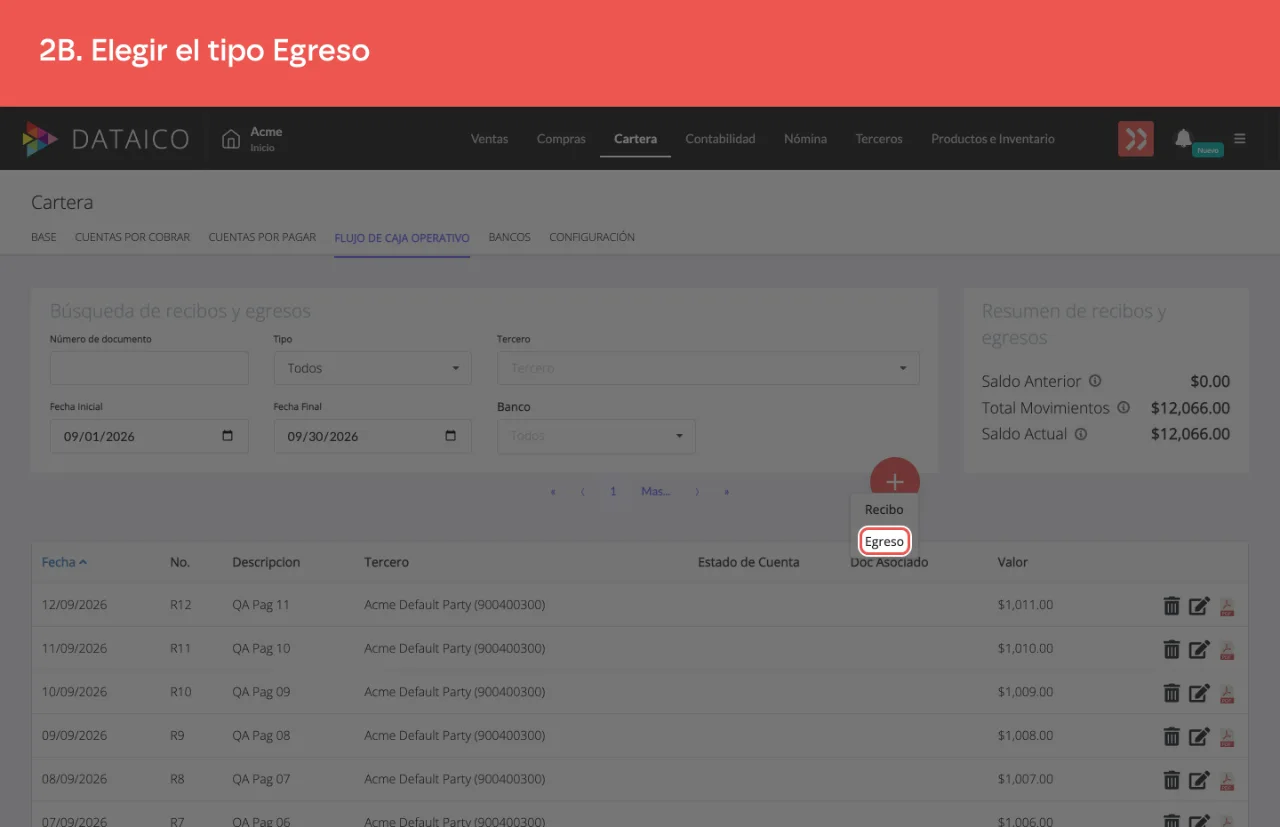This screenshot has height=827, width=1280.
Task: Open the Tipo dropdown showing Todos
Action: 372,368
